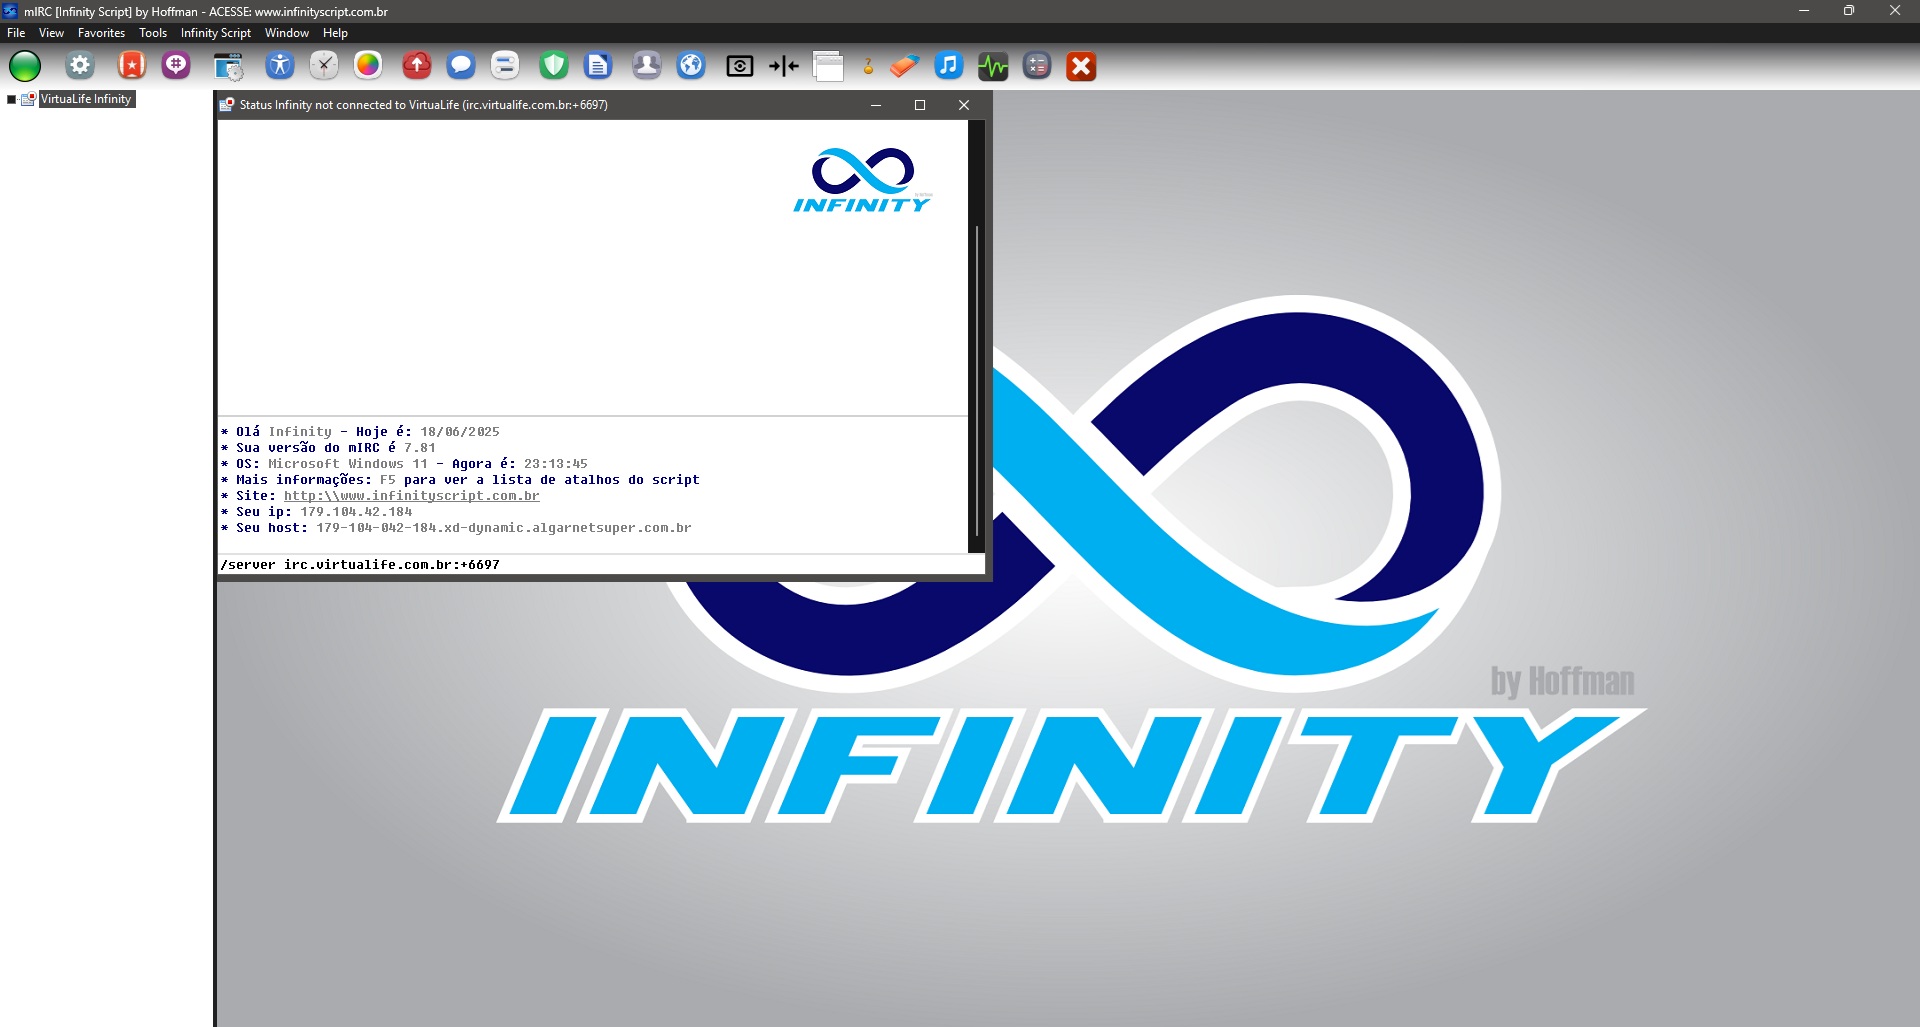Click the green shield icon
The image size is (1920, 1027).
pos(553,66)
